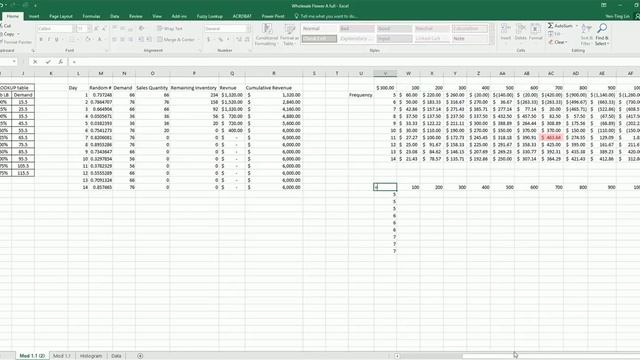Expand the cell Styles gallery

click(x=492, y=42)
